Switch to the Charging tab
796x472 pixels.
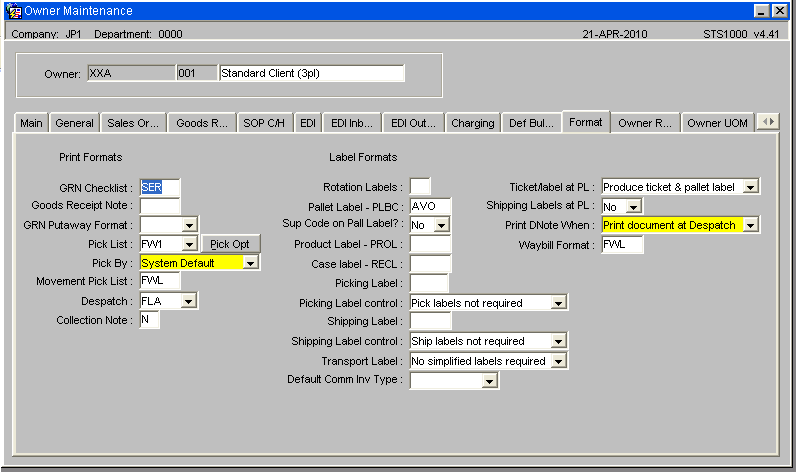coord(473,123)
